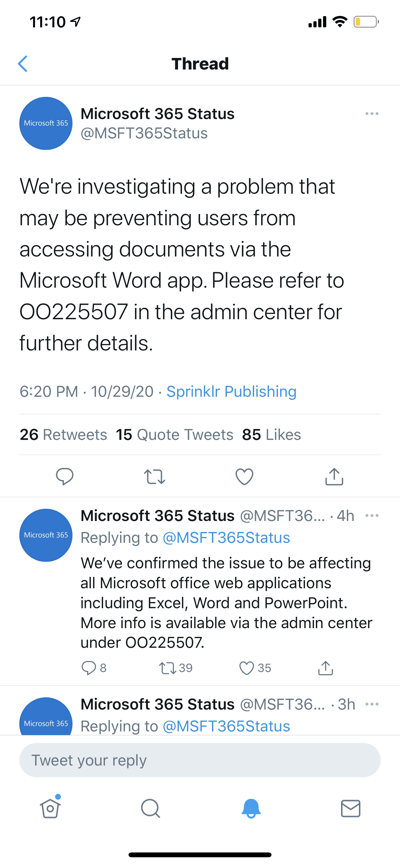View the 15 Quote Tweets list

click(174, 435)
